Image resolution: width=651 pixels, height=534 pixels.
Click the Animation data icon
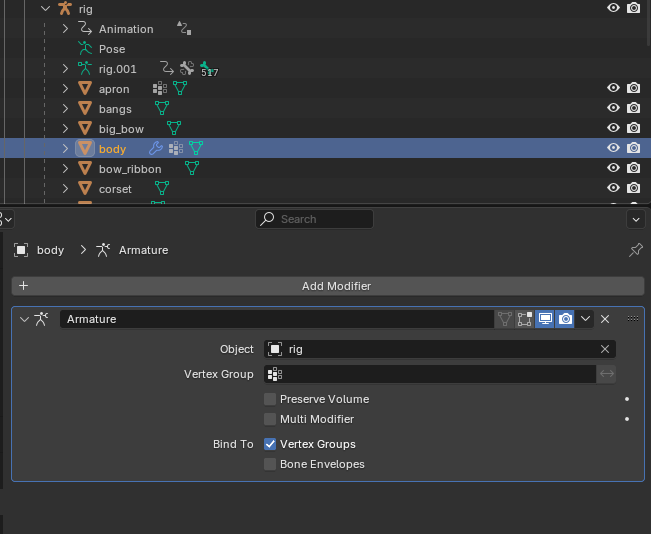click(85, 29)
